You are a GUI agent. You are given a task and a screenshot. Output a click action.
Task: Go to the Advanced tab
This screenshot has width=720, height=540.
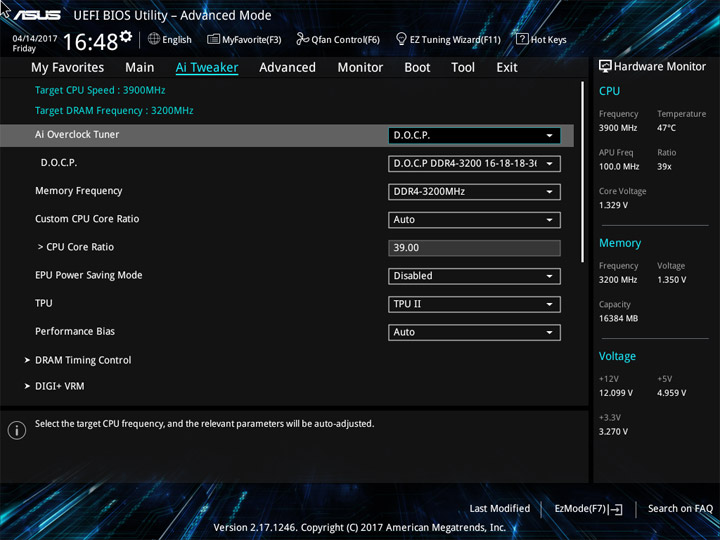tap(287, 68)
